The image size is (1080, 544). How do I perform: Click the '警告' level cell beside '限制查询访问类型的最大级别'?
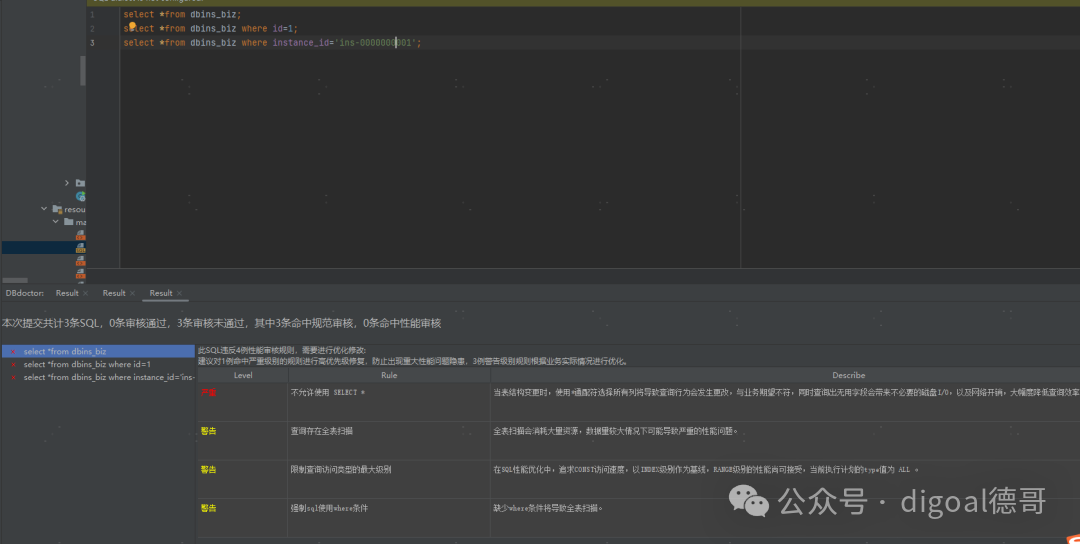tap(242, 479)
